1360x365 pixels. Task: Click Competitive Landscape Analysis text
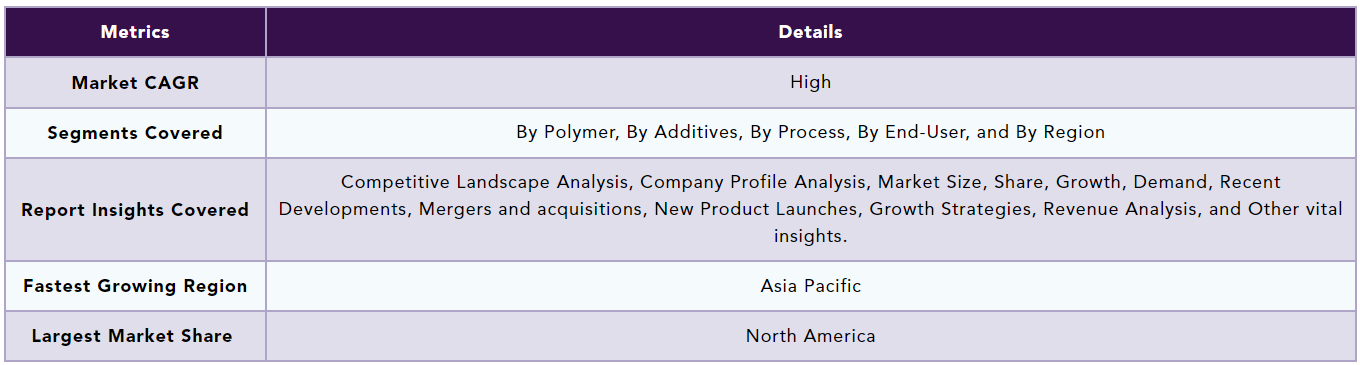pos(486,183)
